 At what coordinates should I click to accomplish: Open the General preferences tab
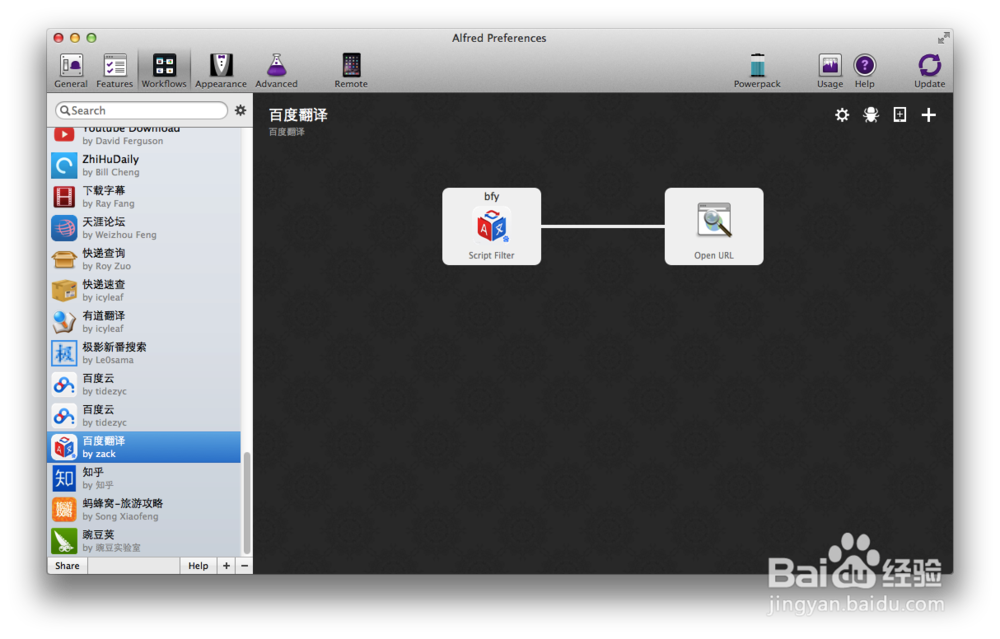click(x=71, y=70)
